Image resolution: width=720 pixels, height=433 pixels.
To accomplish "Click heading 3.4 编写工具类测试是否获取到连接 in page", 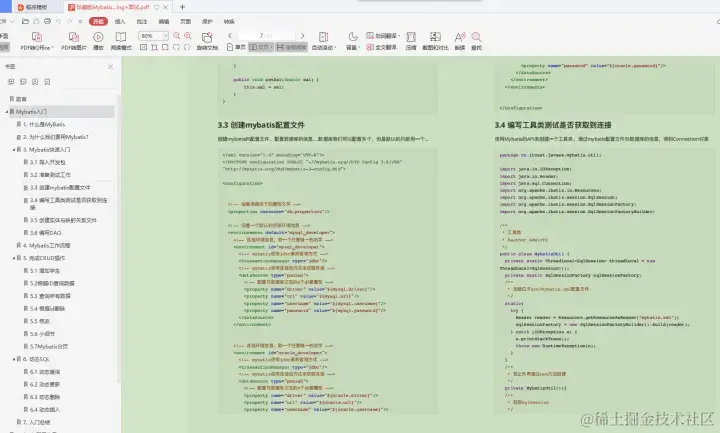I will click(553, 125).
